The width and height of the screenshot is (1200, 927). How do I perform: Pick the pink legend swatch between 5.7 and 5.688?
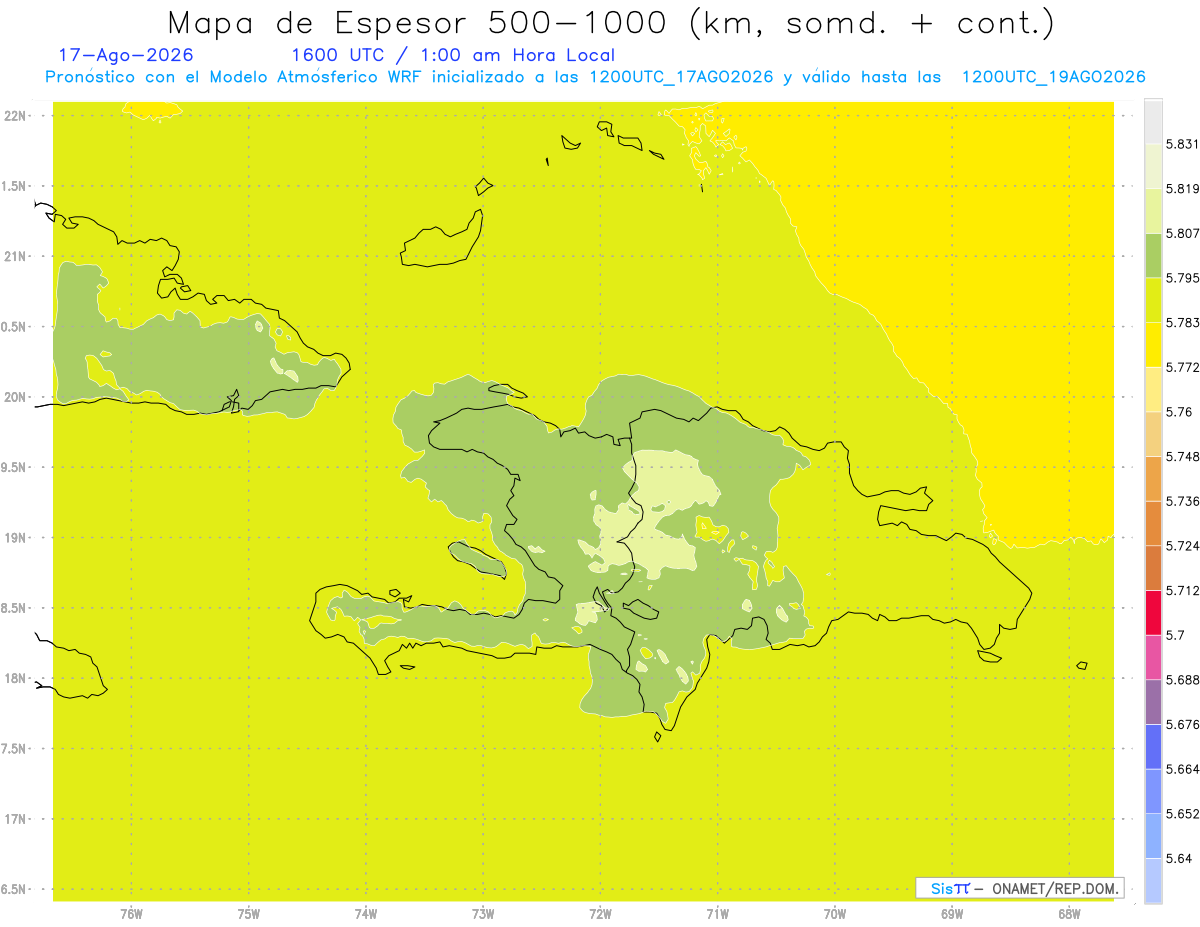pyautogui.click(x=1153, y=657)
